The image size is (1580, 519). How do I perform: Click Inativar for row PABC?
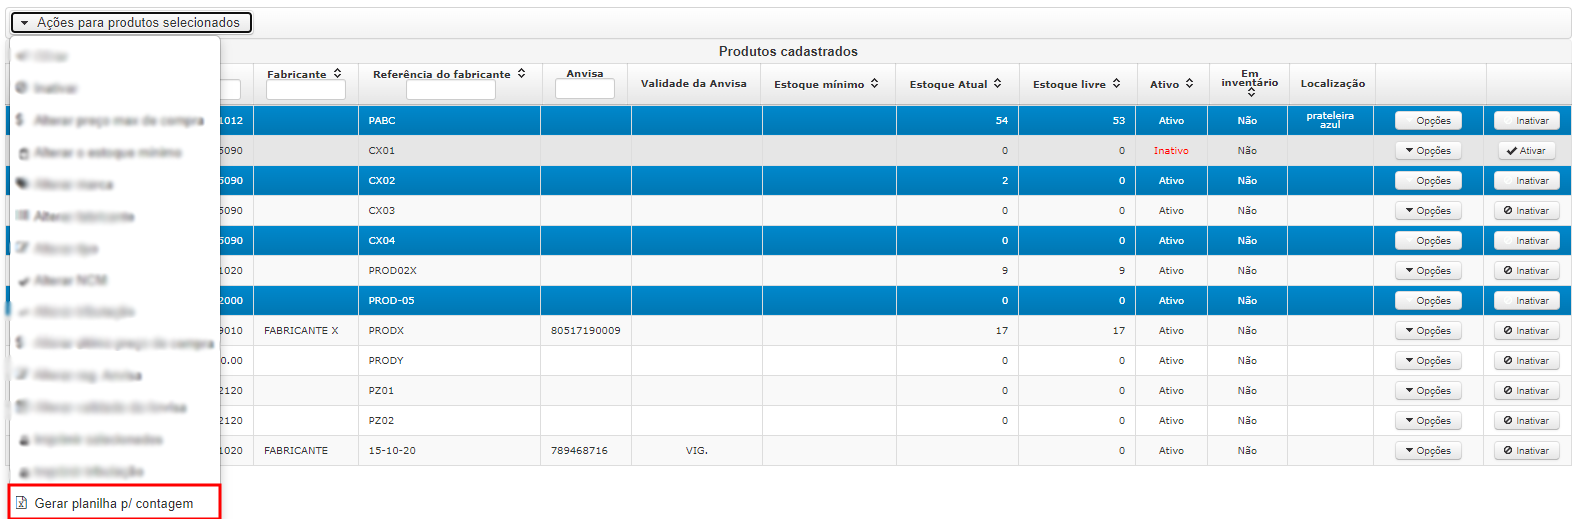coord(1527,120)
